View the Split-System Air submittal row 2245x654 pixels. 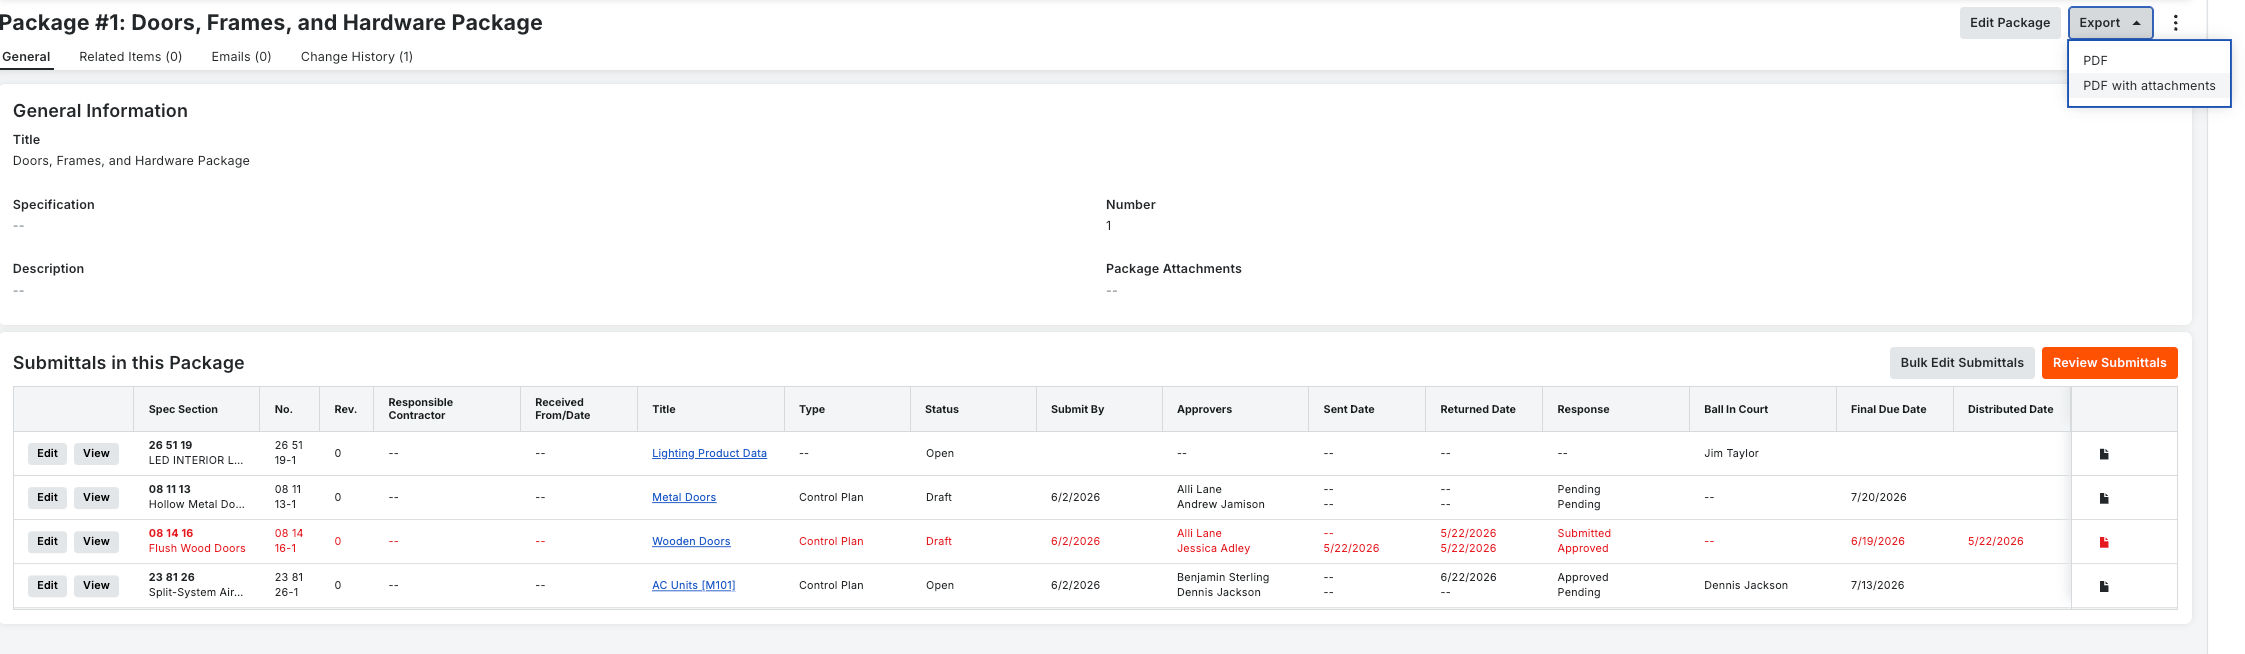[96, 586]
